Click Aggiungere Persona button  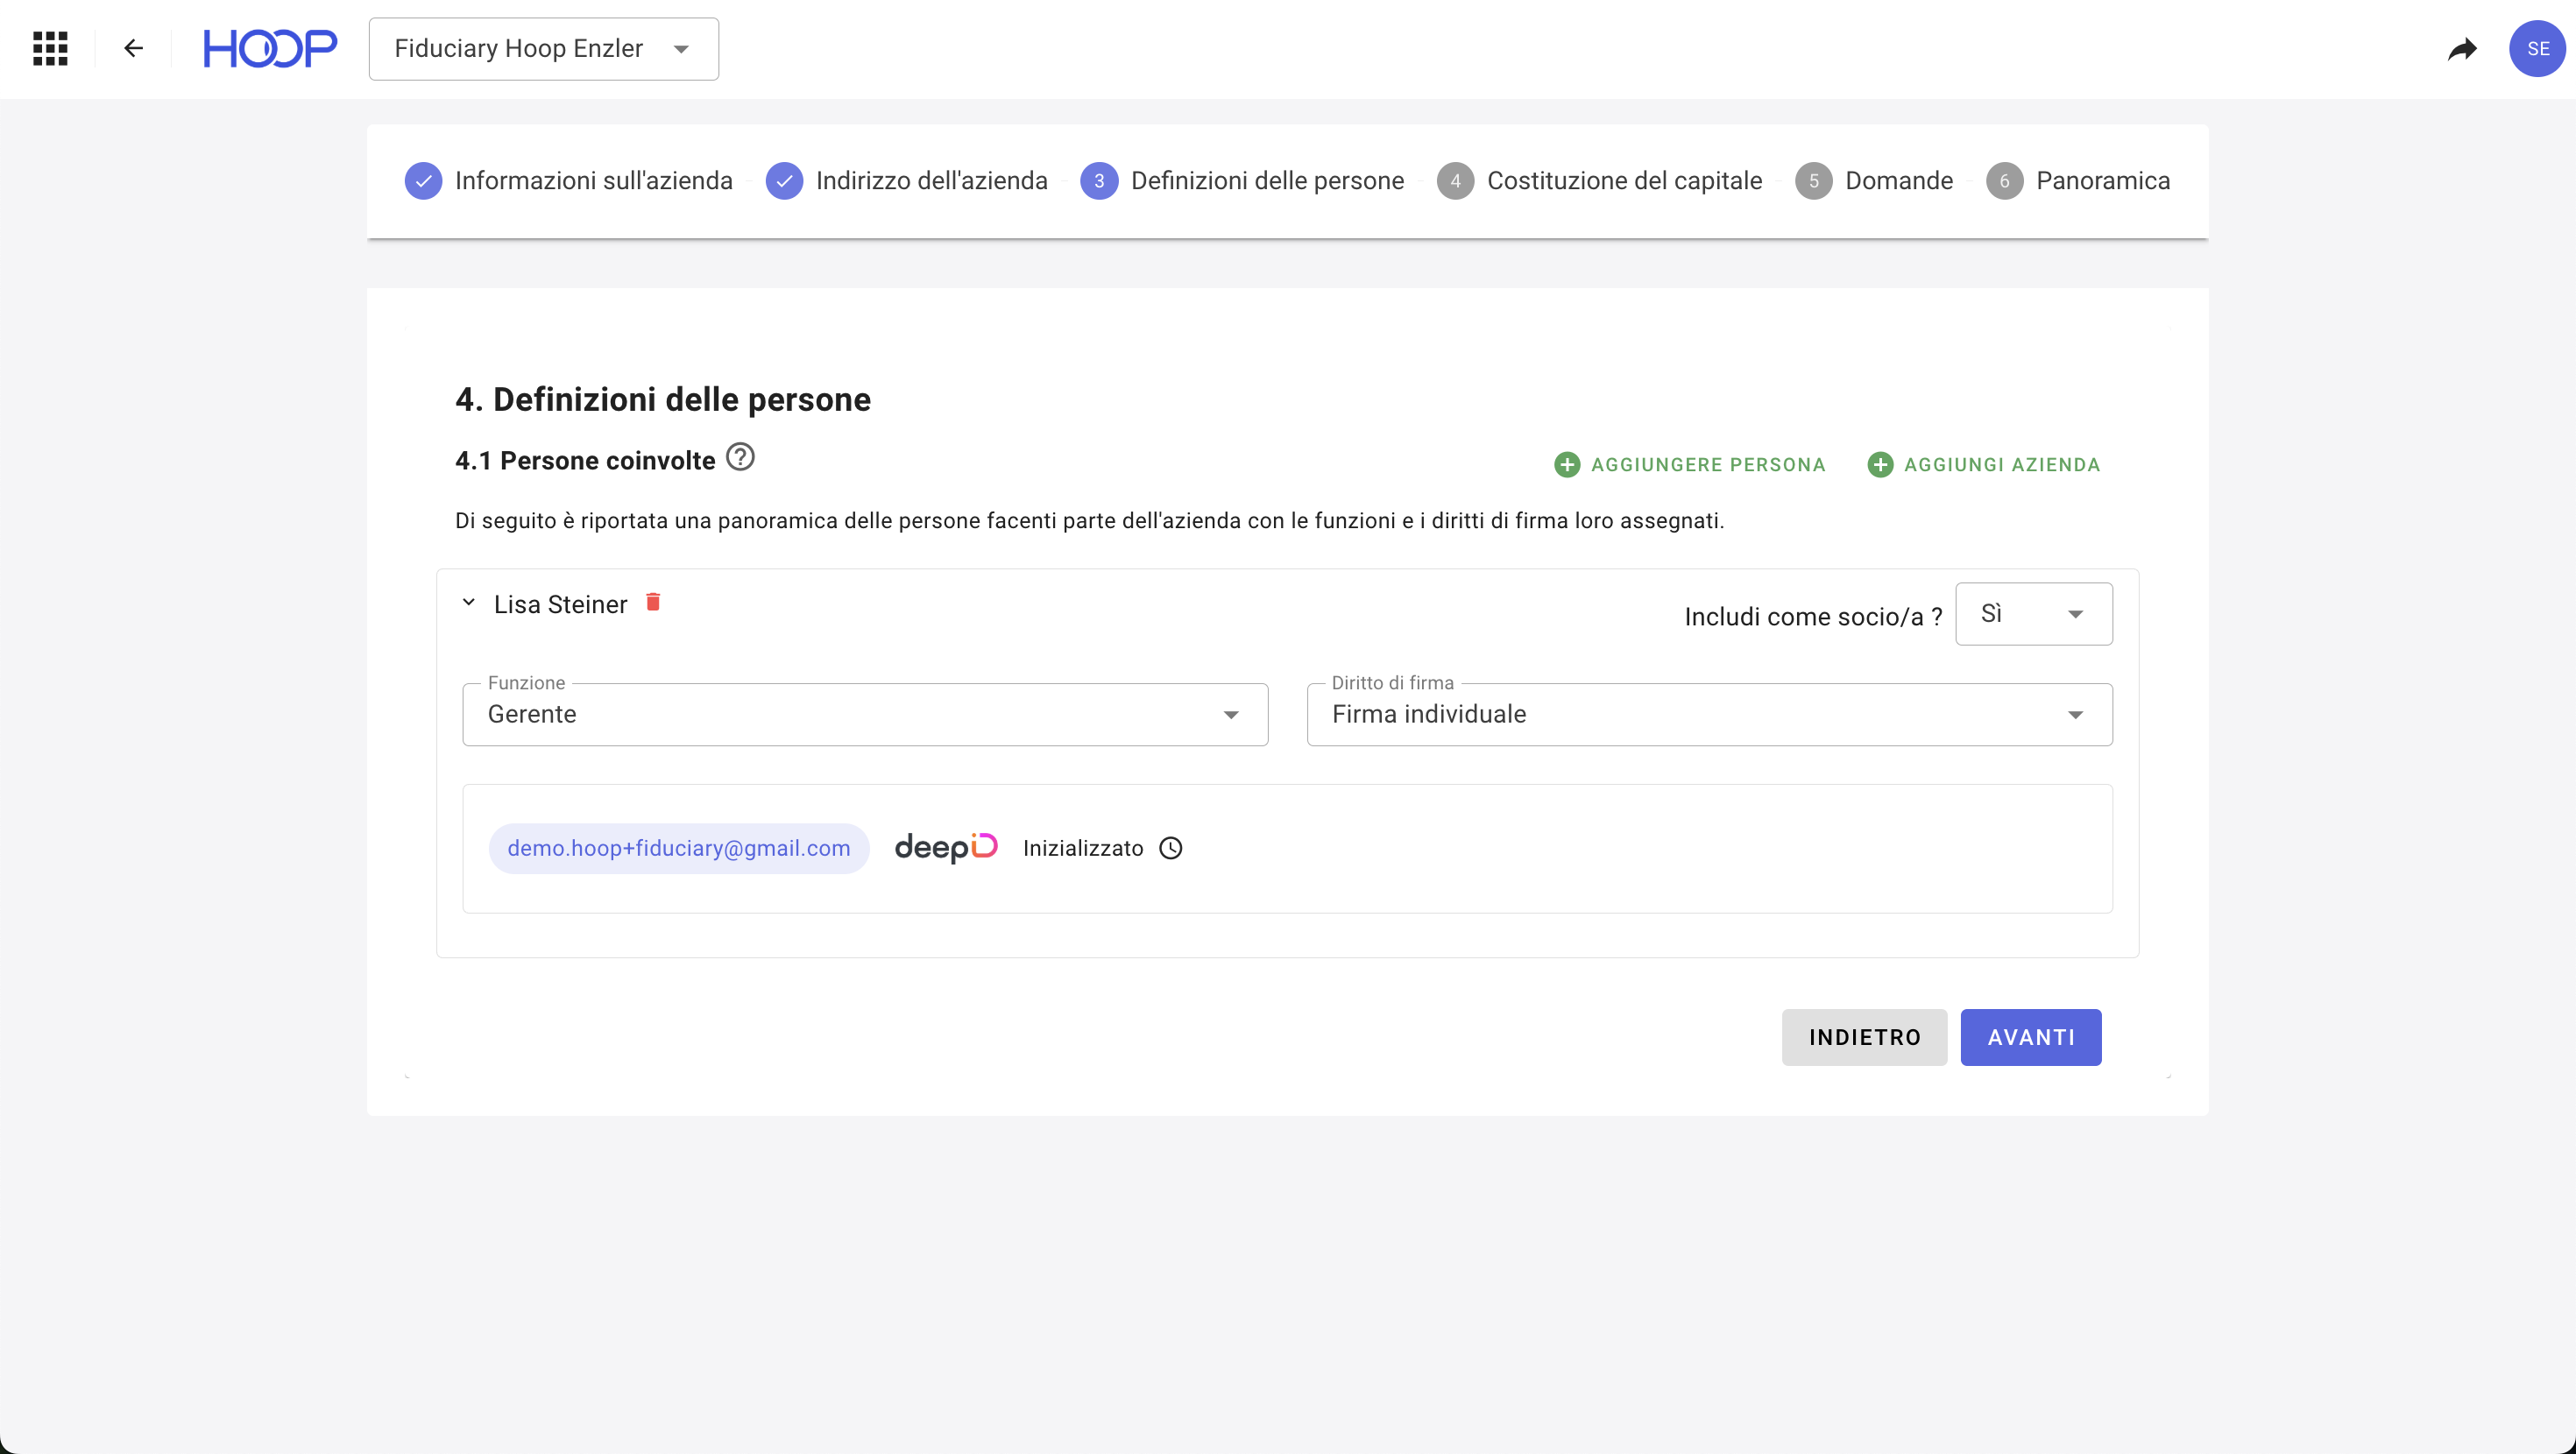coord(1690,465)
